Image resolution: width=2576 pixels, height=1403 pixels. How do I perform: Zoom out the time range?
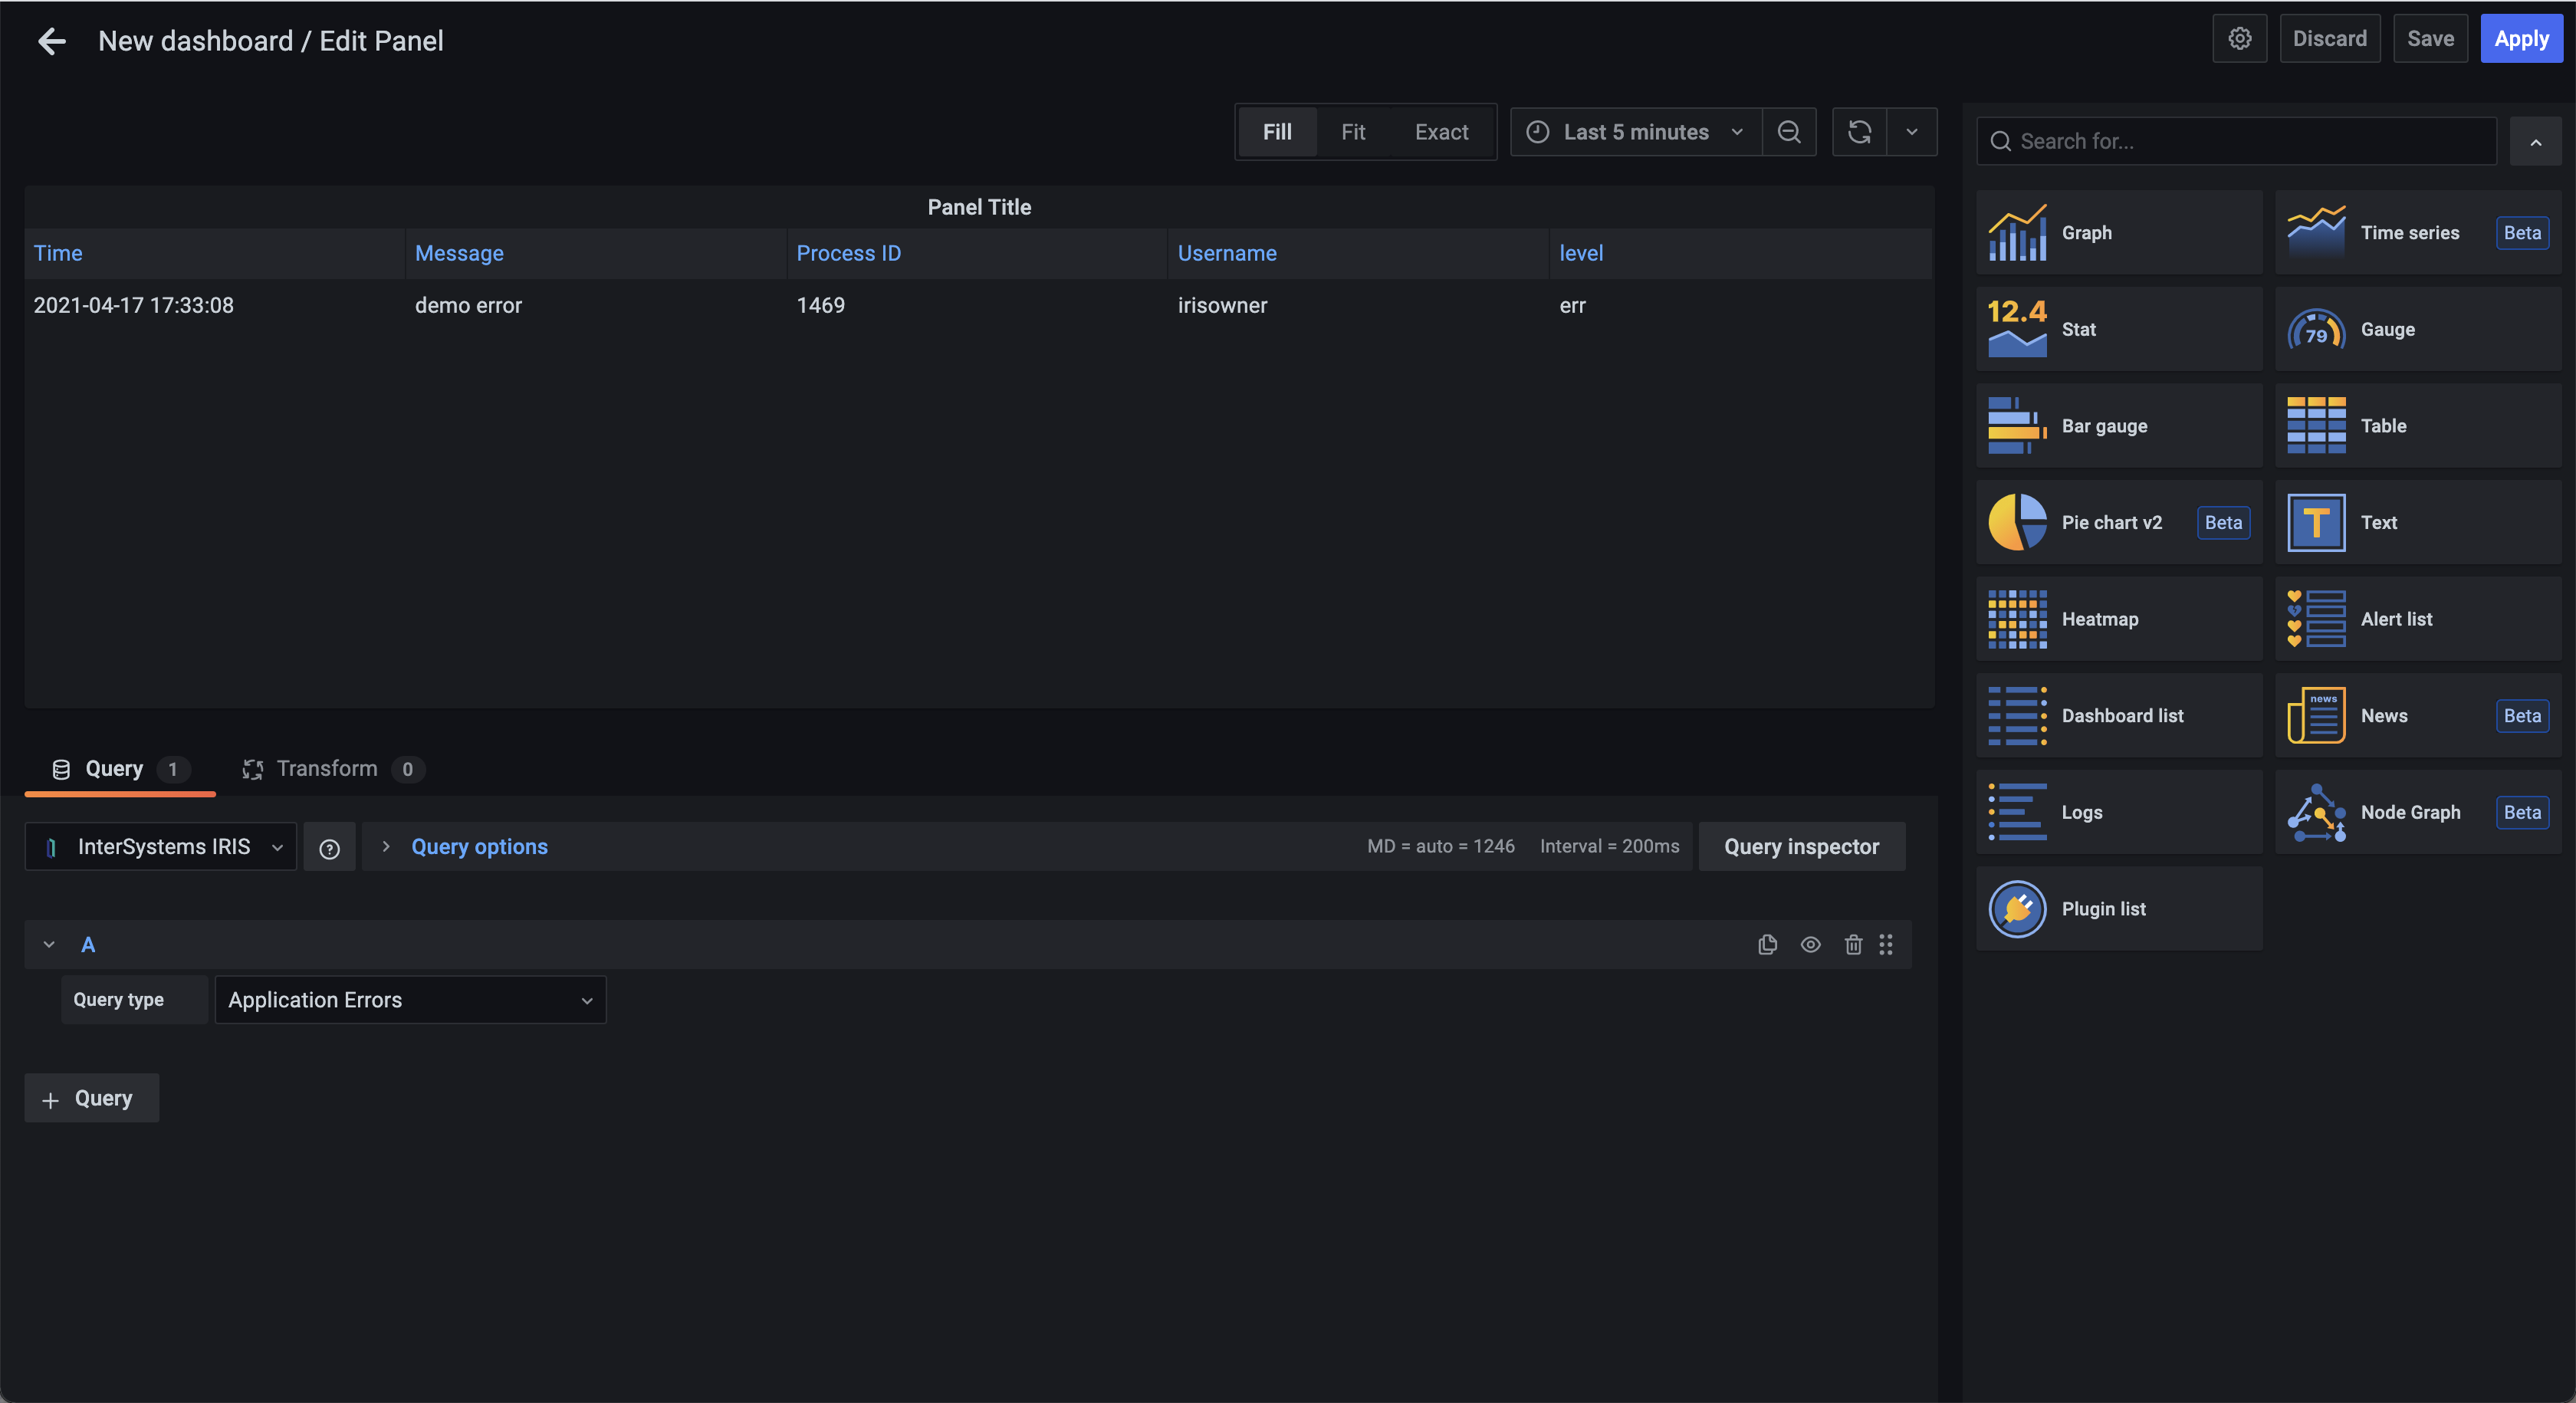pyautogui.click(x=1789, y=132)
